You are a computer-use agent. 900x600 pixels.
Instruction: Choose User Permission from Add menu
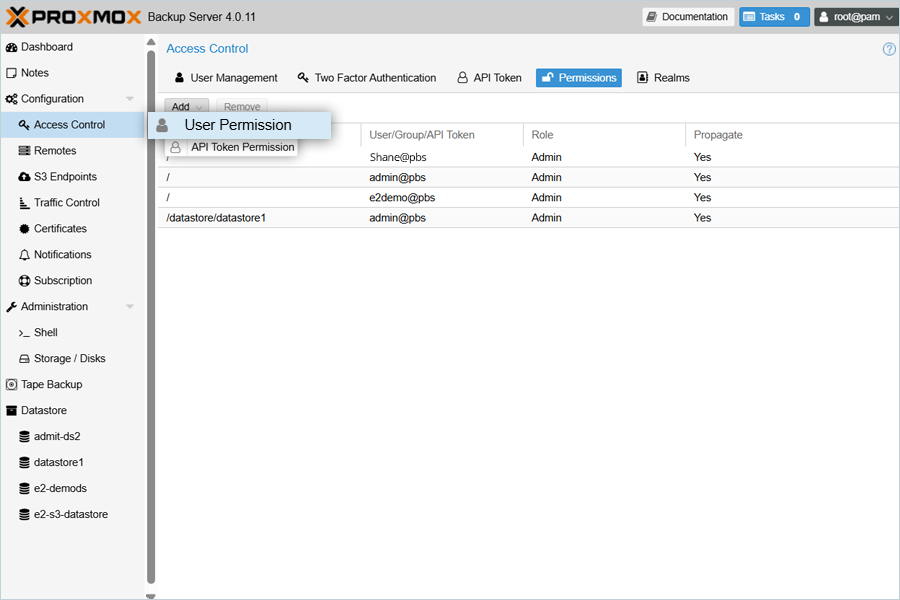pos(238,125)
